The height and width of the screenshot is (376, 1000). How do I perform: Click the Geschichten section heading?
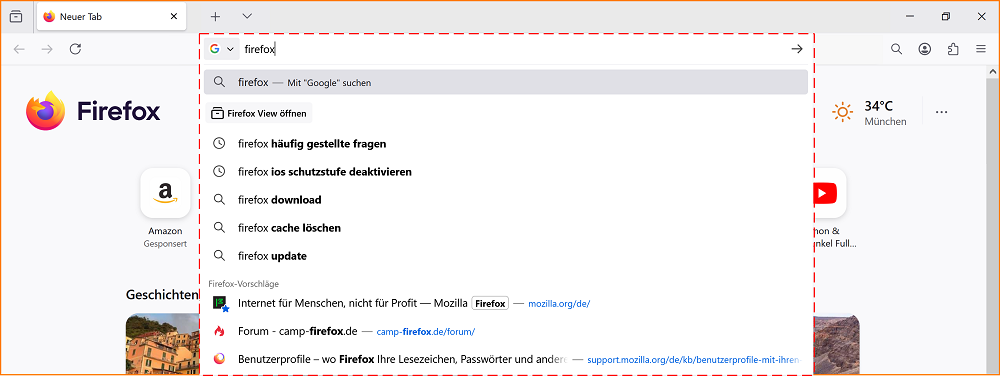click(163, 294)
